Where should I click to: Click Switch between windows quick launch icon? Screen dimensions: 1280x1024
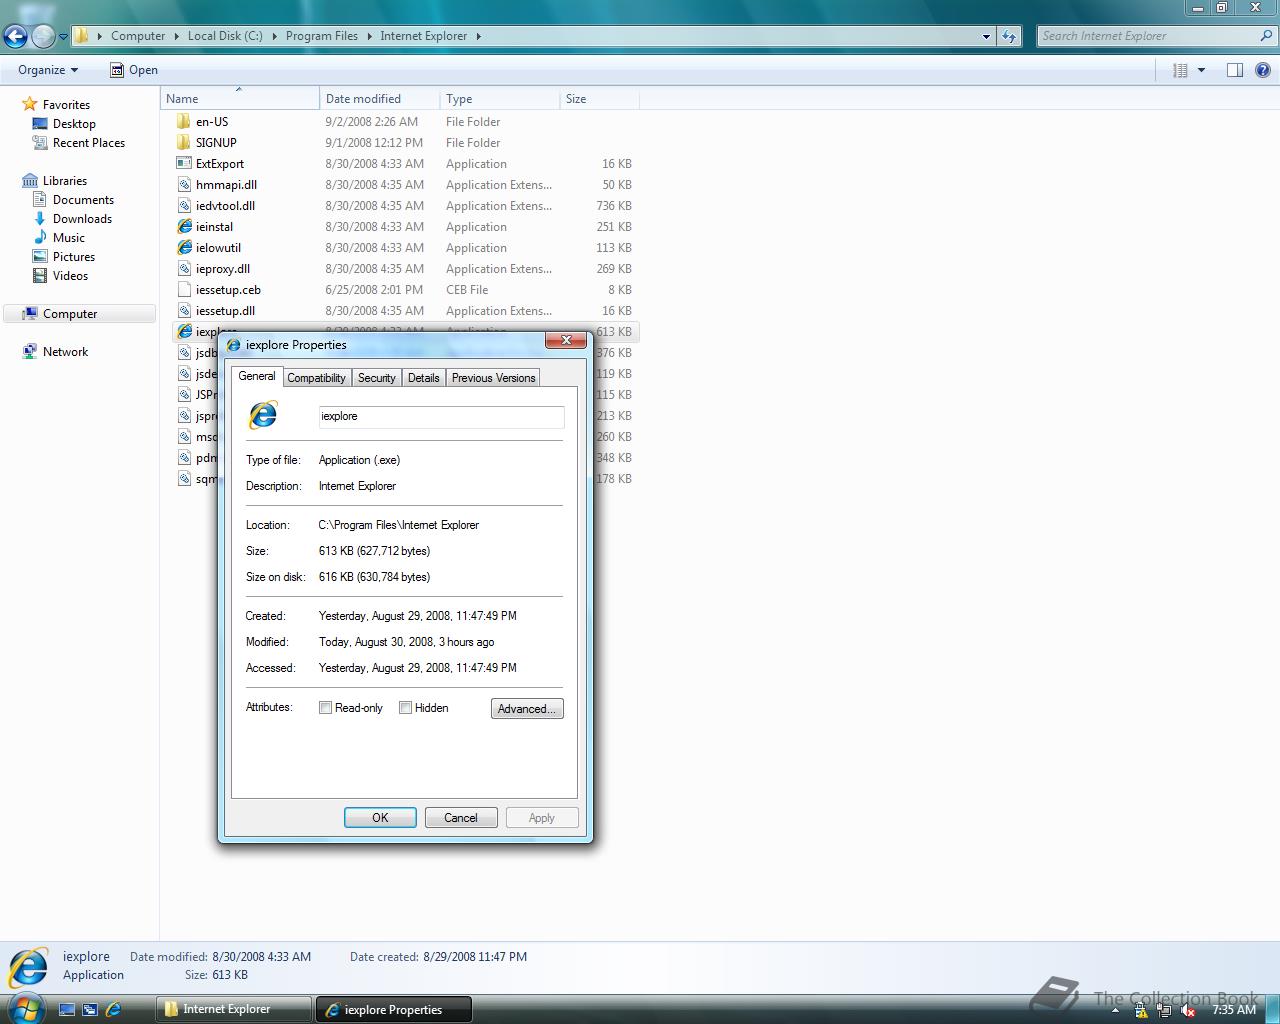89,1010
